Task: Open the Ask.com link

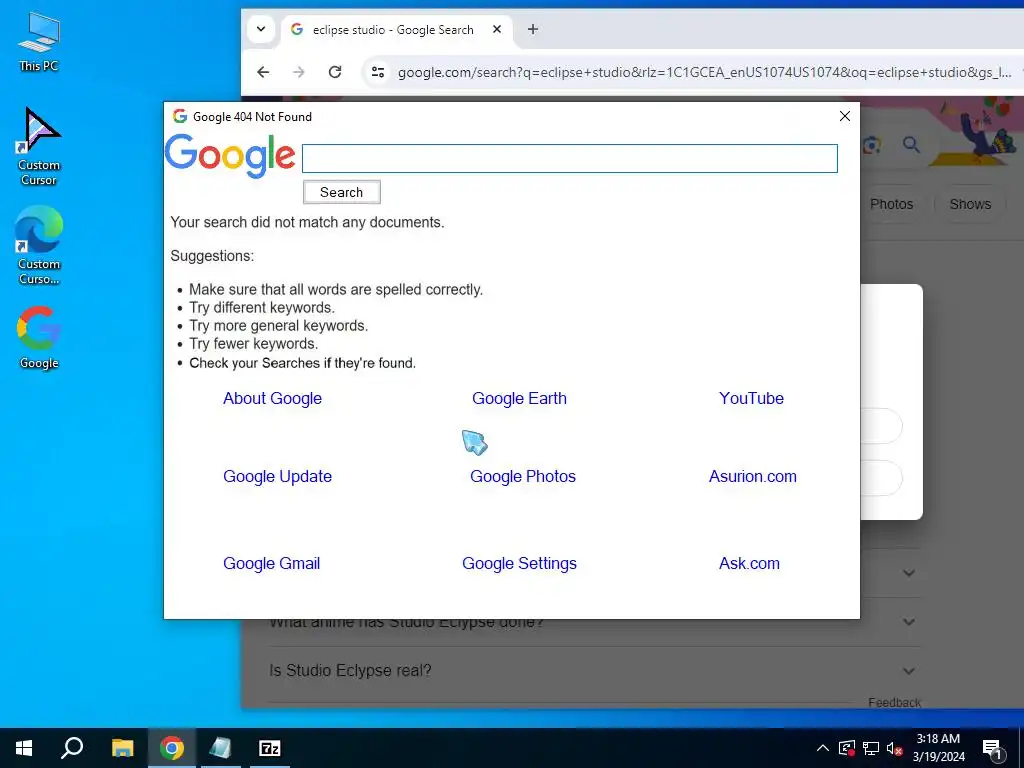Action: click(749, 563)
